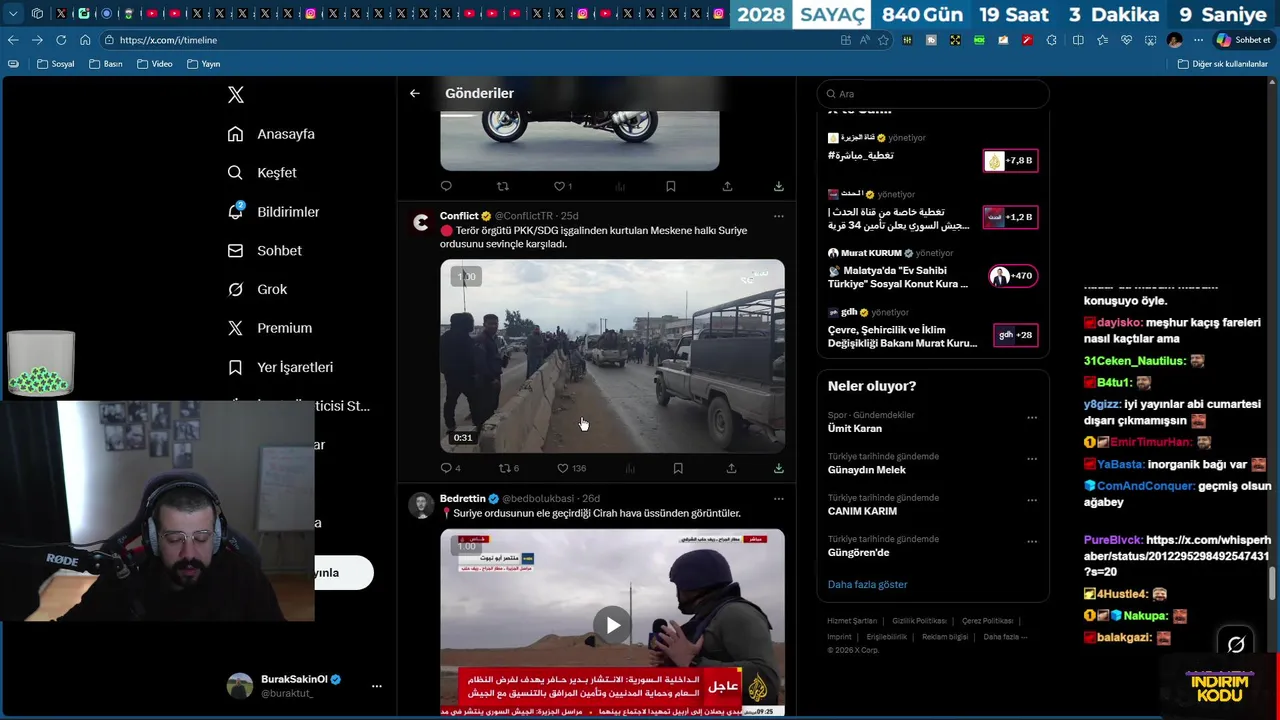Open browser home page icon
Screen dimensions: 1280x720
click(85, 40)
